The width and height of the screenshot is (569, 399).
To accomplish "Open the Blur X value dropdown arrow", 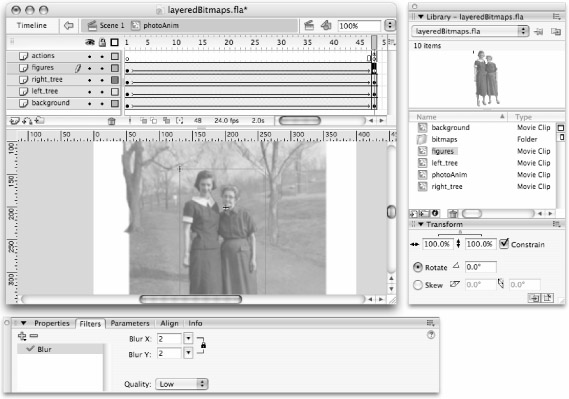I will click(x=188, y=339).
